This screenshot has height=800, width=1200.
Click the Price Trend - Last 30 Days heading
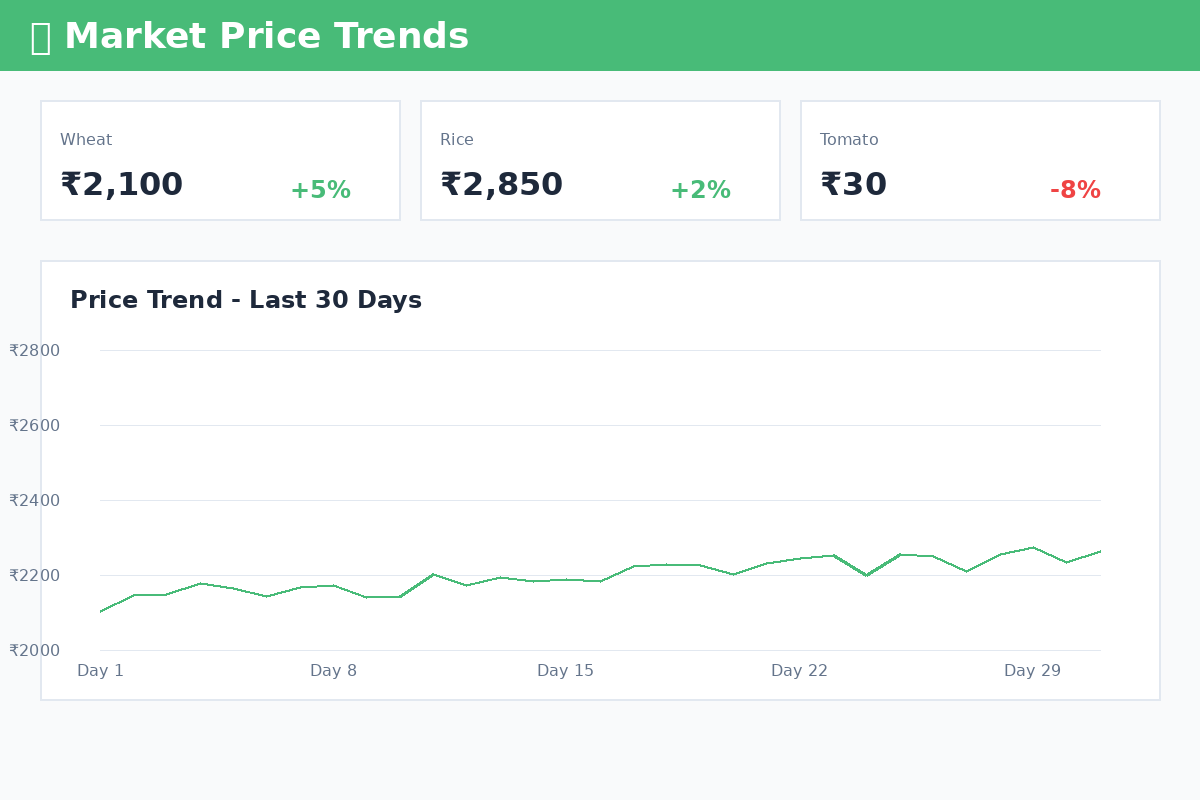246,300
